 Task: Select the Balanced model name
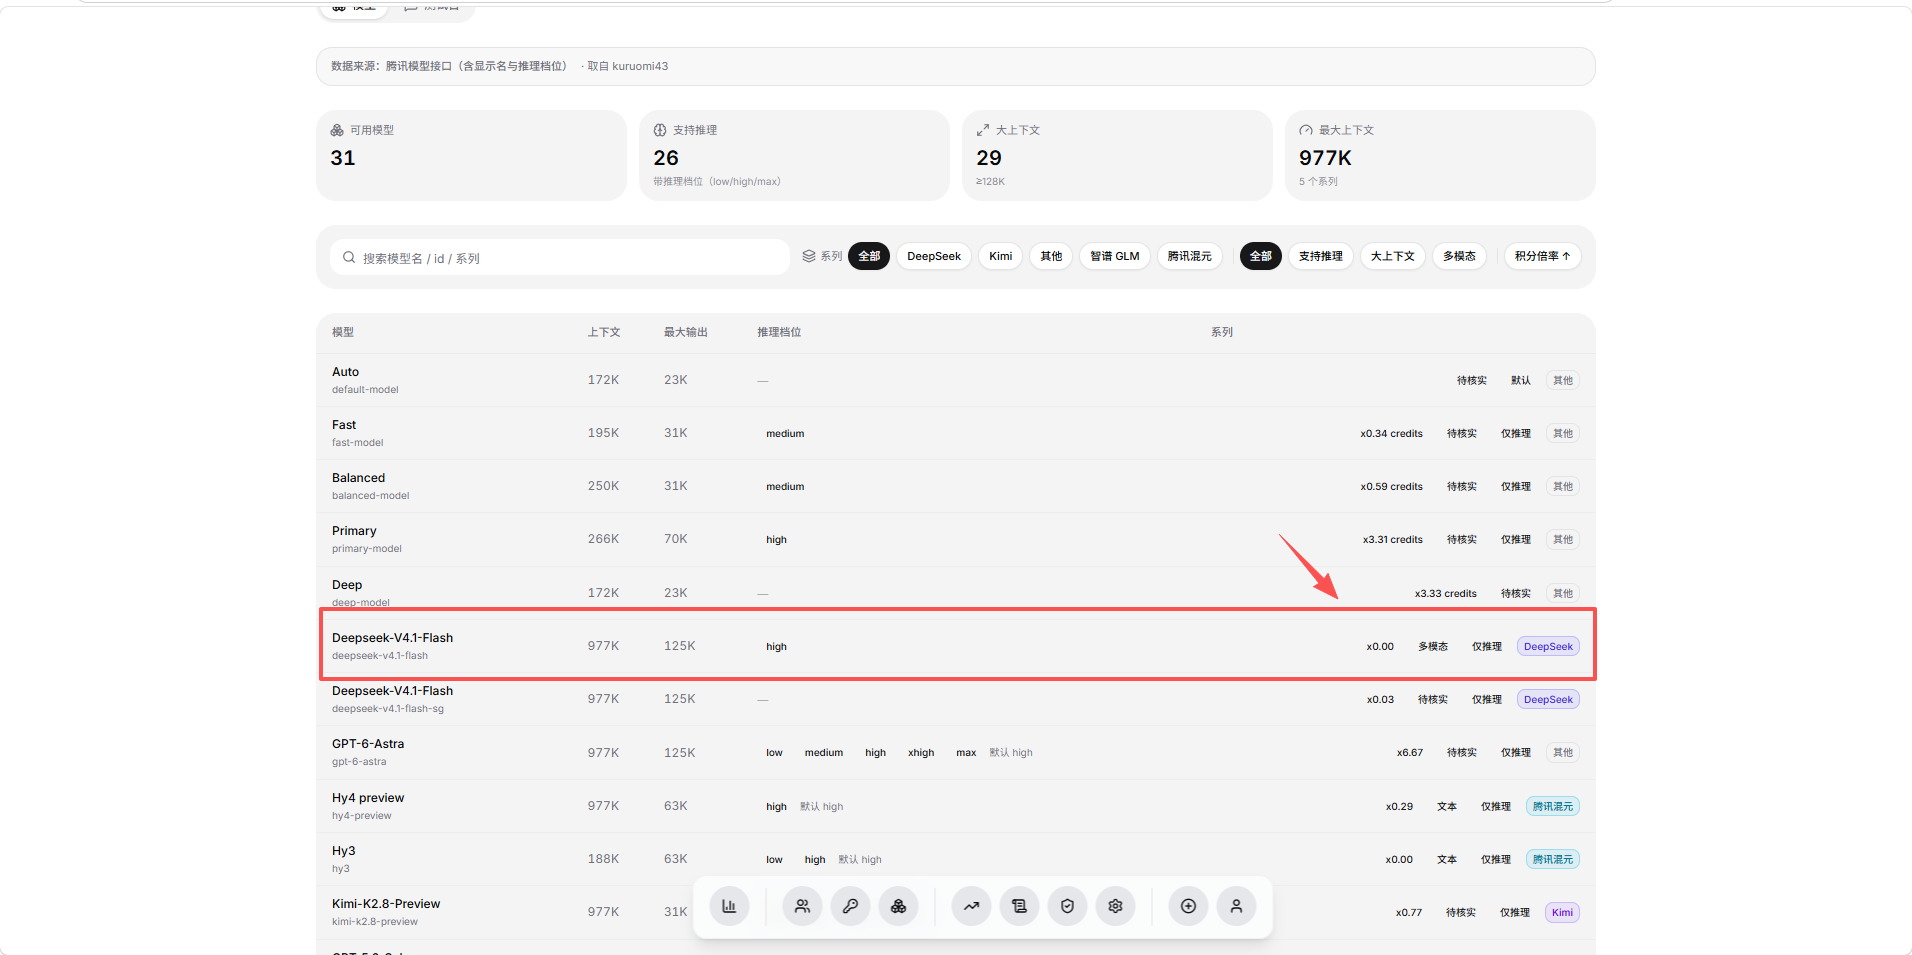(x=358, y=478)
